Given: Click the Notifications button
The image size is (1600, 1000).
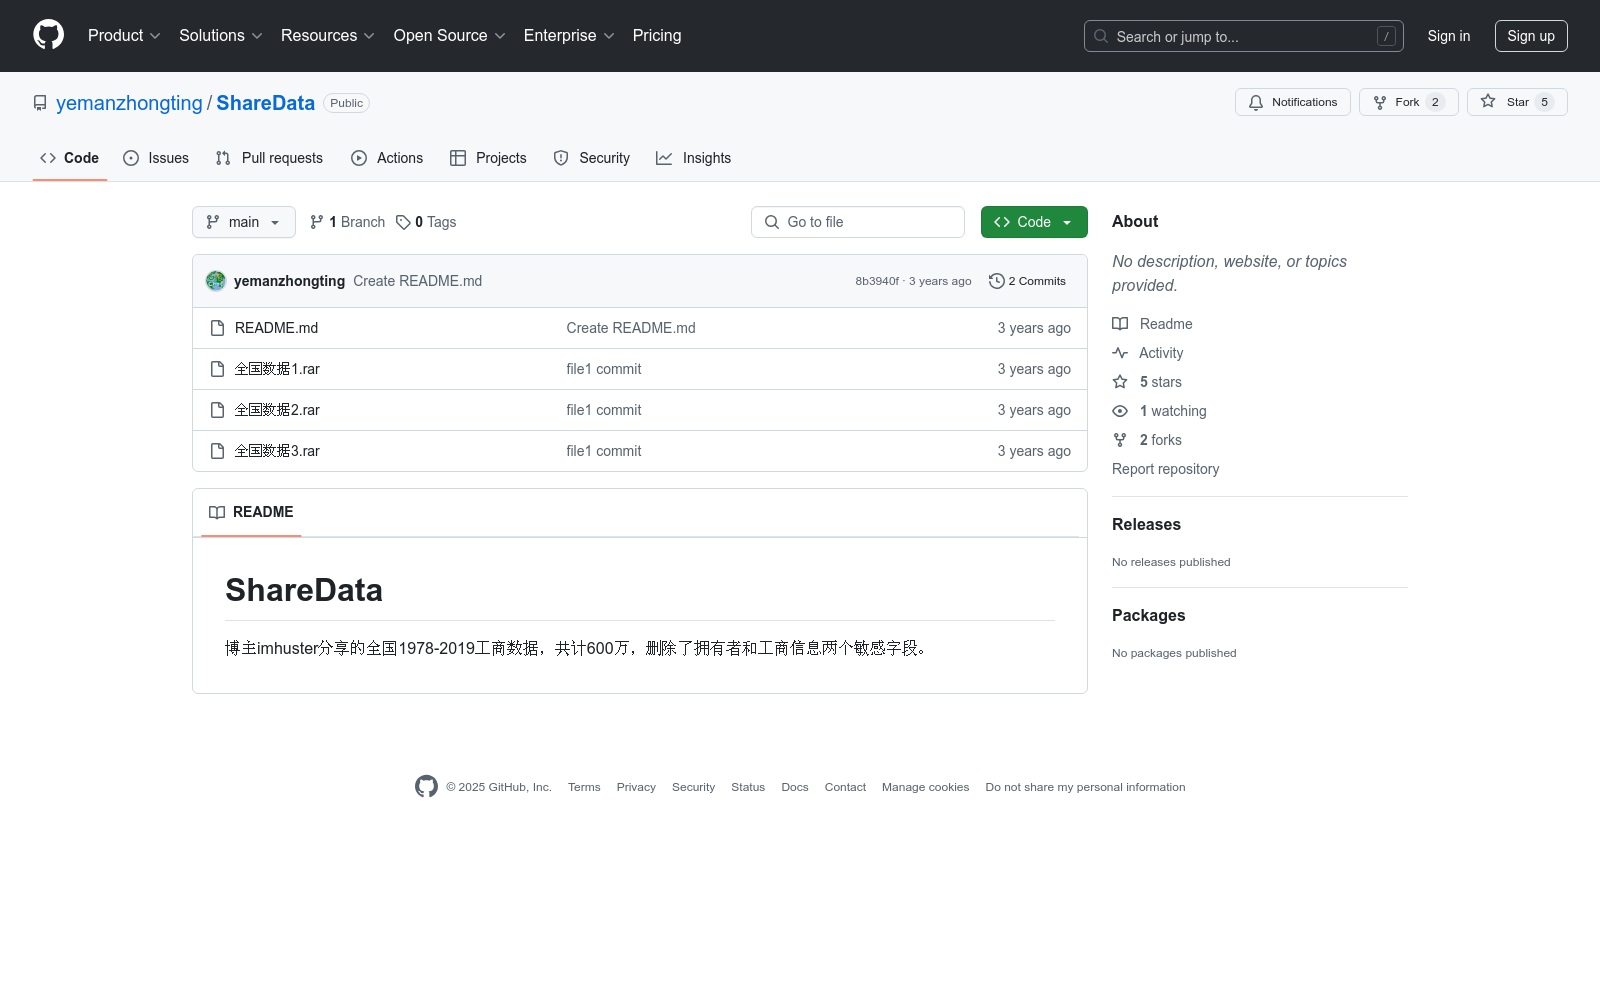Looking at the screenshot, I should pyautogui.click(x=1293, y=102).
